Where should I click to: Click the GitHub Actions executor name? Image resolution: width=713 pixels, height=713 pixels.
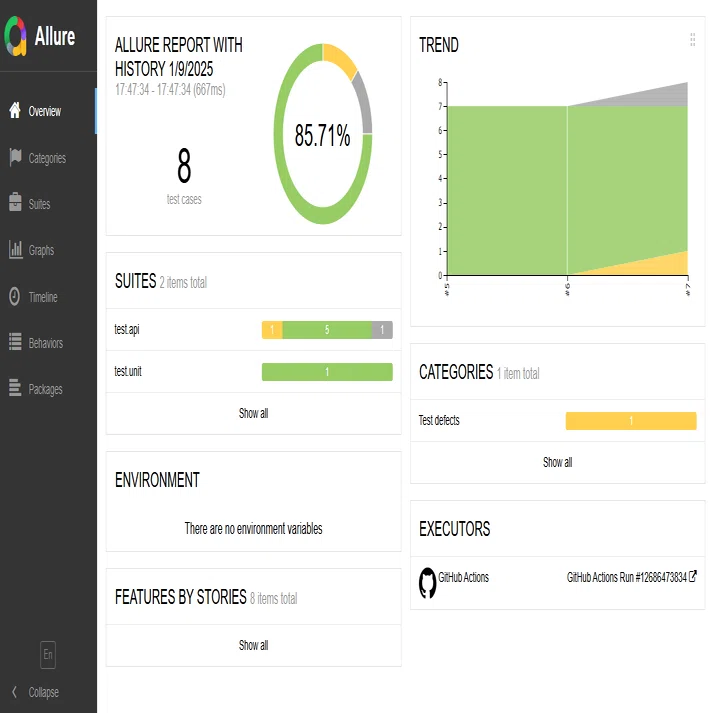pos(463,577)
